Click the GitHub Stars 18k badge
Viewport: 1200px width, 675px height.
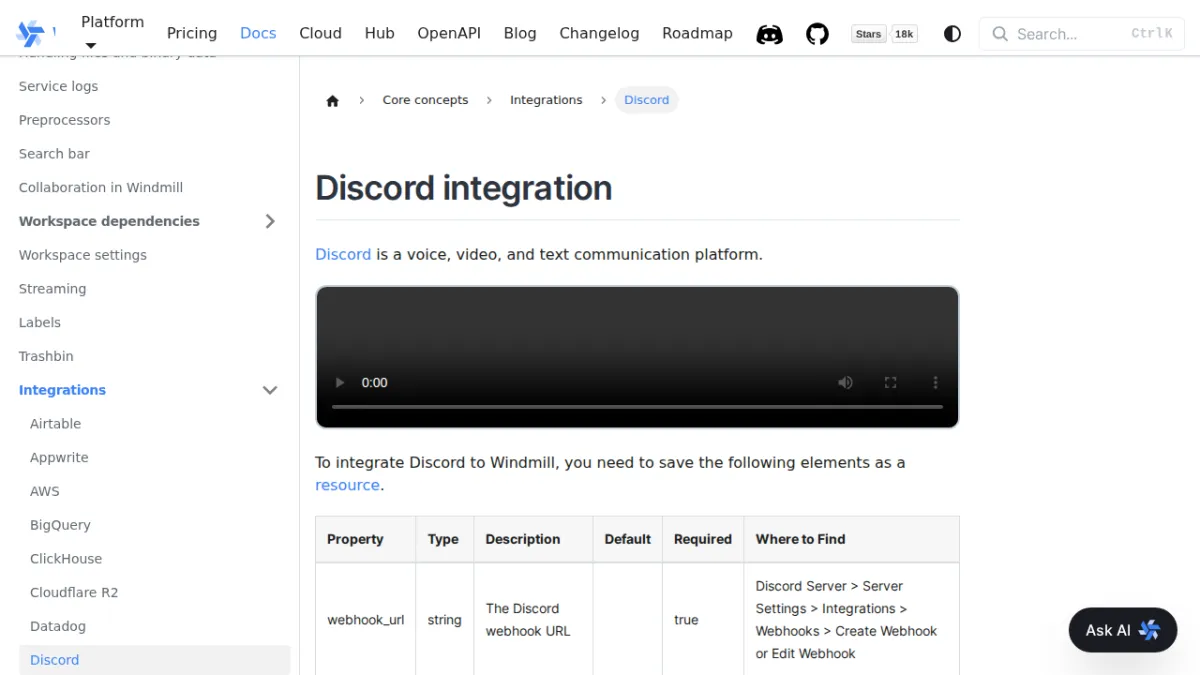pyautogui.click(x=884, y=34)
